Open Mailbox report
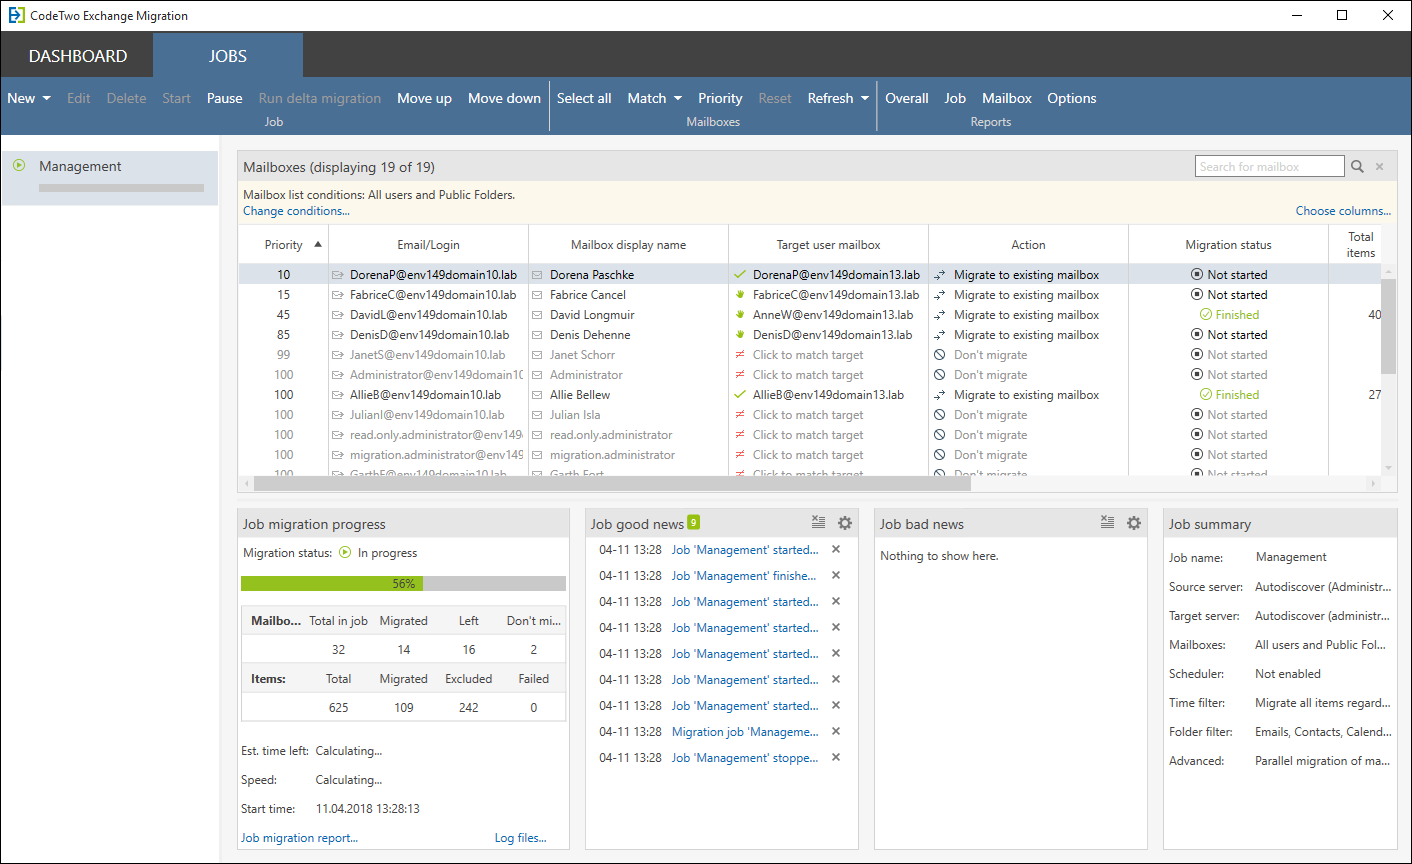The image size is (1412, 864). pos(1007,98)
